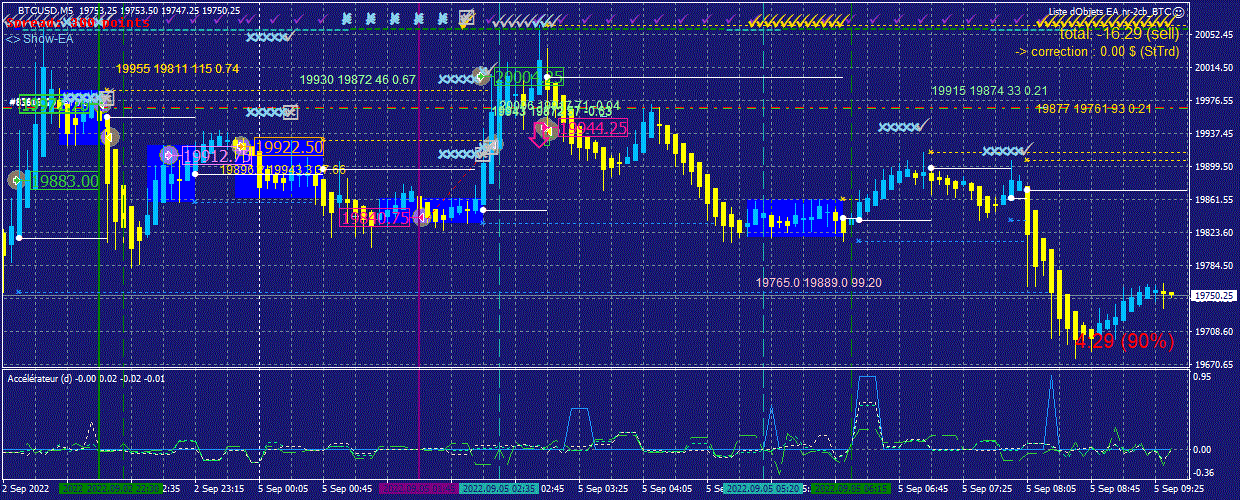Click 19823.60 on the price scale
This screenshot has width=1240, height=500.
point(1213,233)
